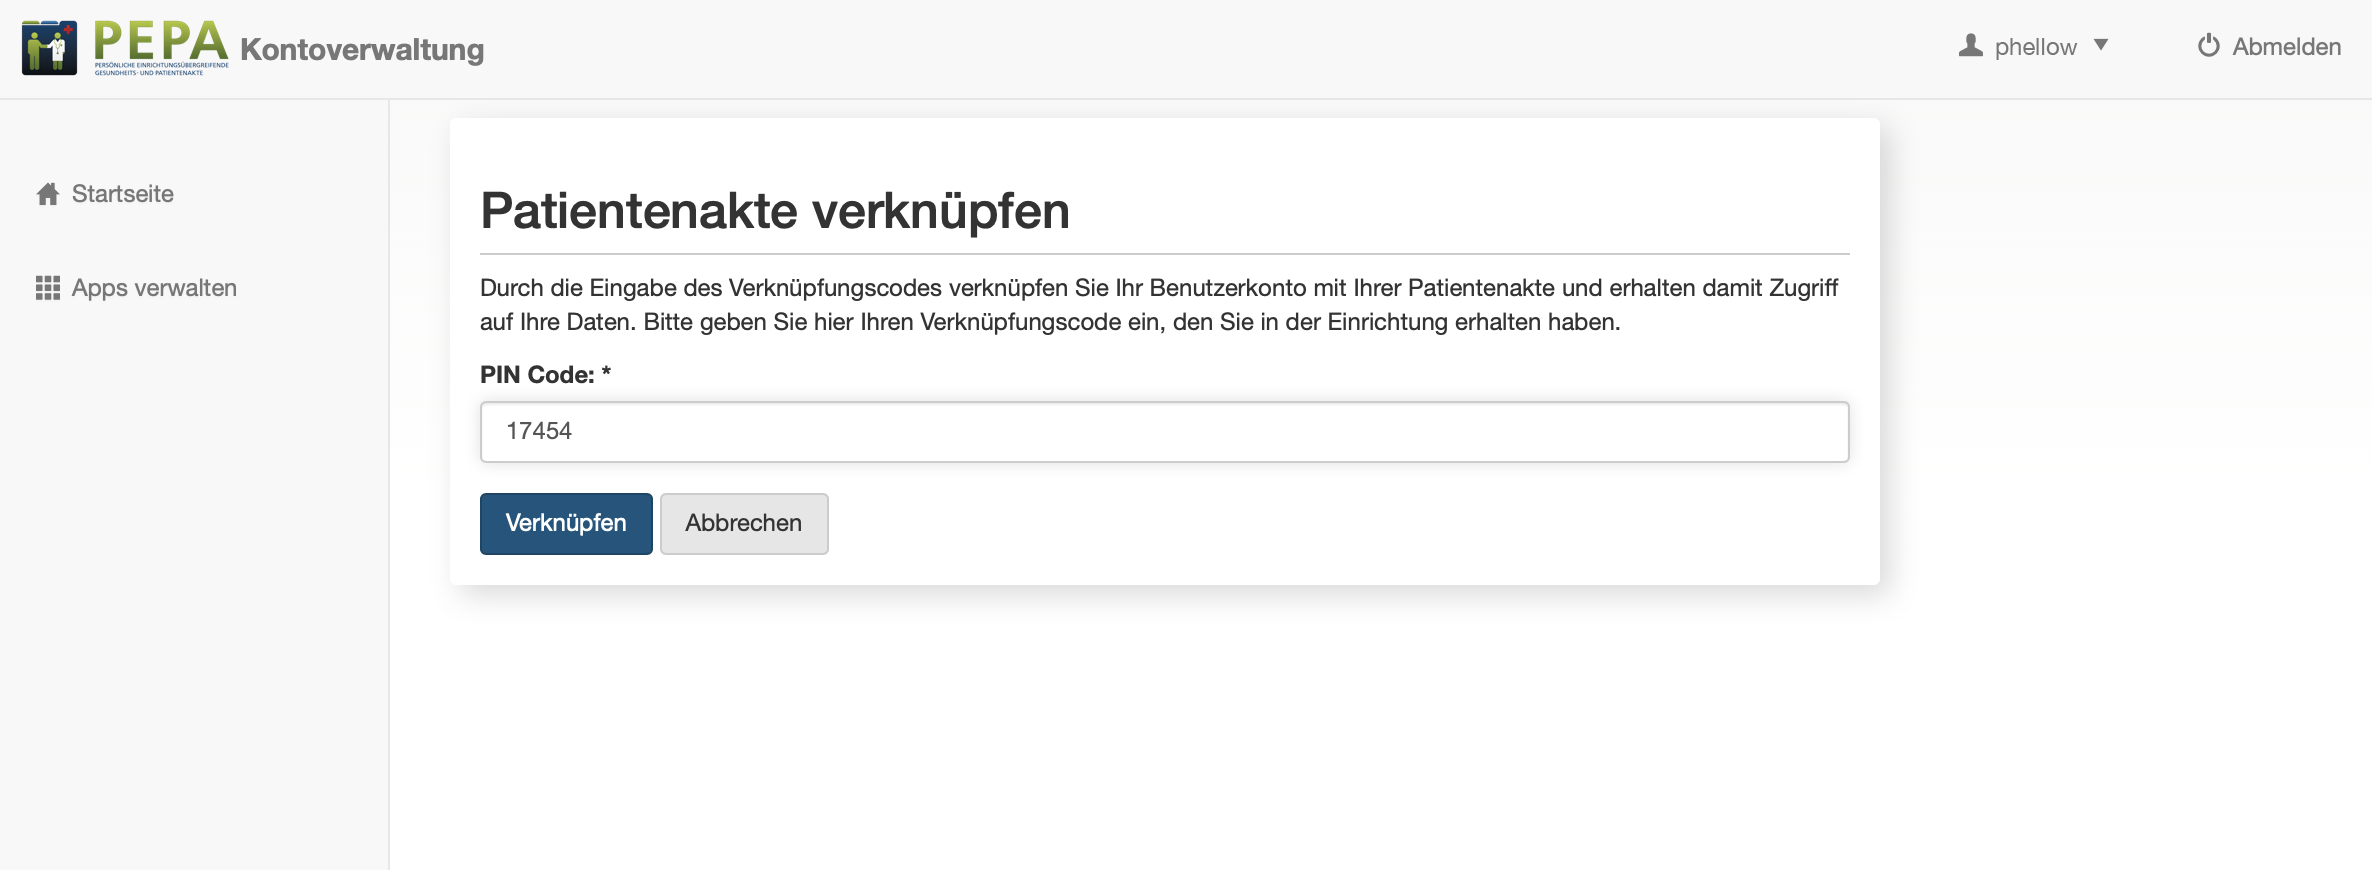The height and width of the screenshot is (870, 2372).
Task: Click the small subtitle under the PEPA logo
Action: coord(161,69)
